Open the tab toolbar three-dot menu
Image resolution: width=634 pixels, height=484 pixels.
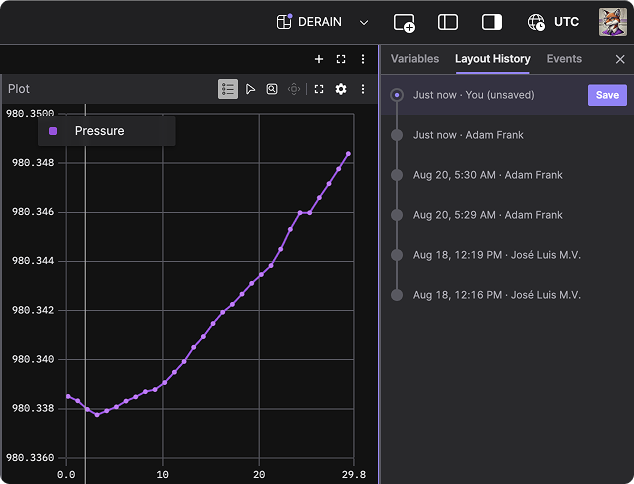(363, 59)
